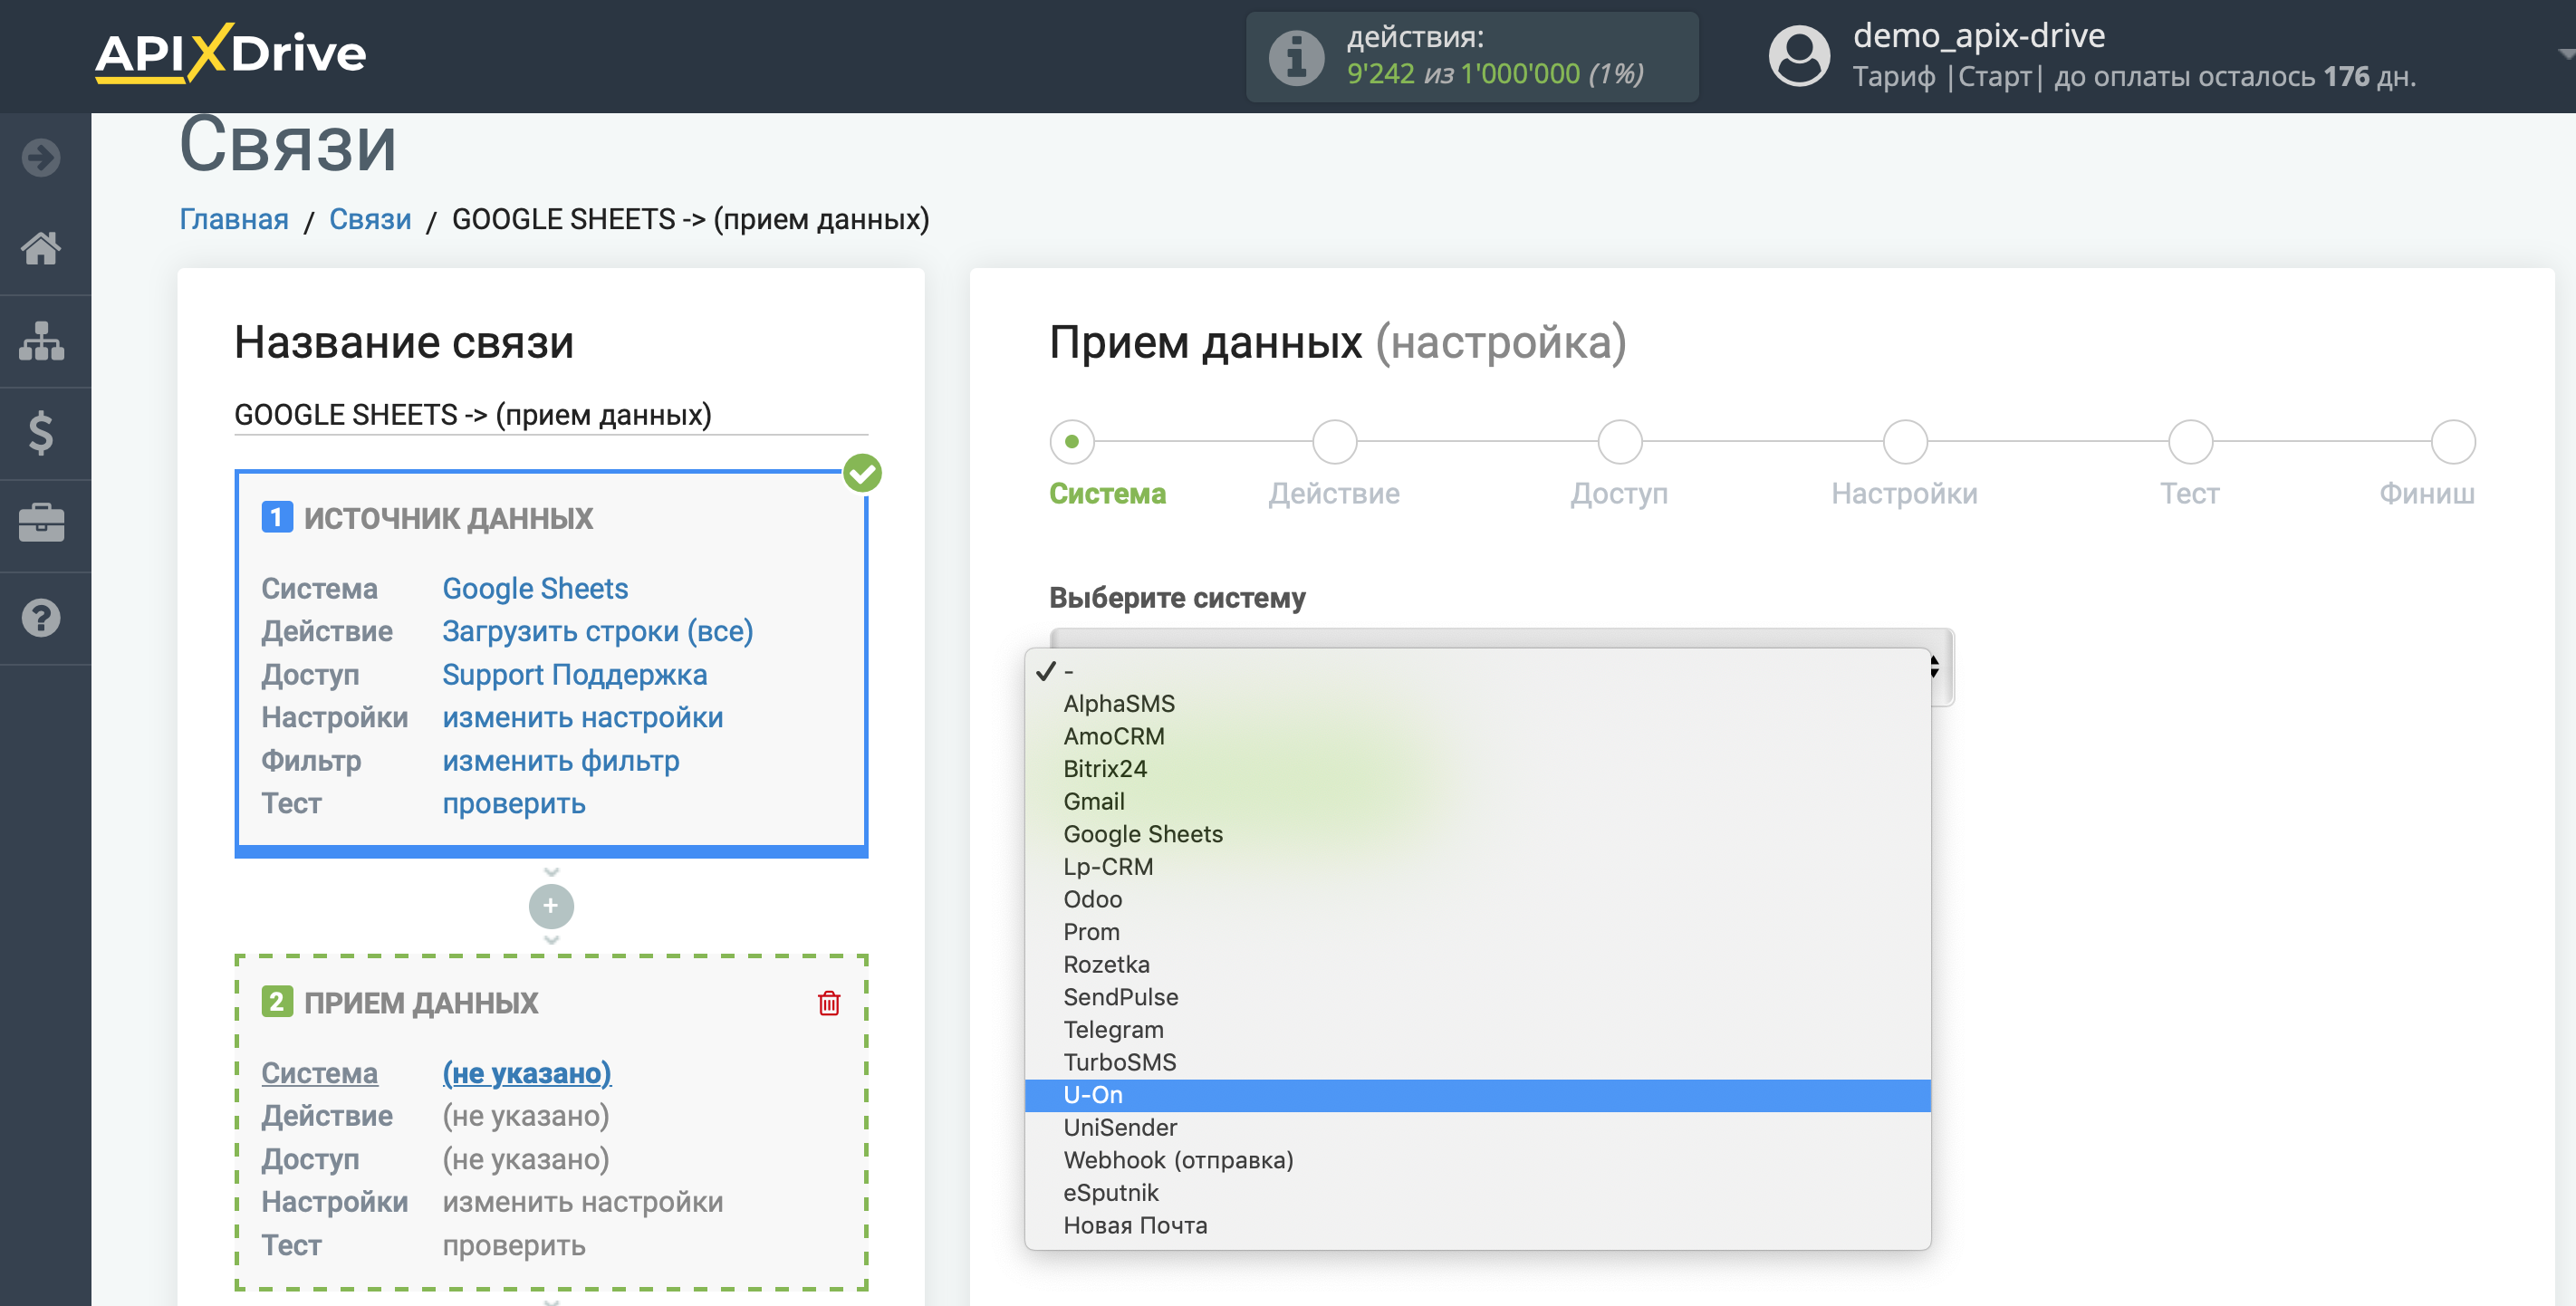
Task: Choose Prom option in dropdown
Action: point(1477,932)
